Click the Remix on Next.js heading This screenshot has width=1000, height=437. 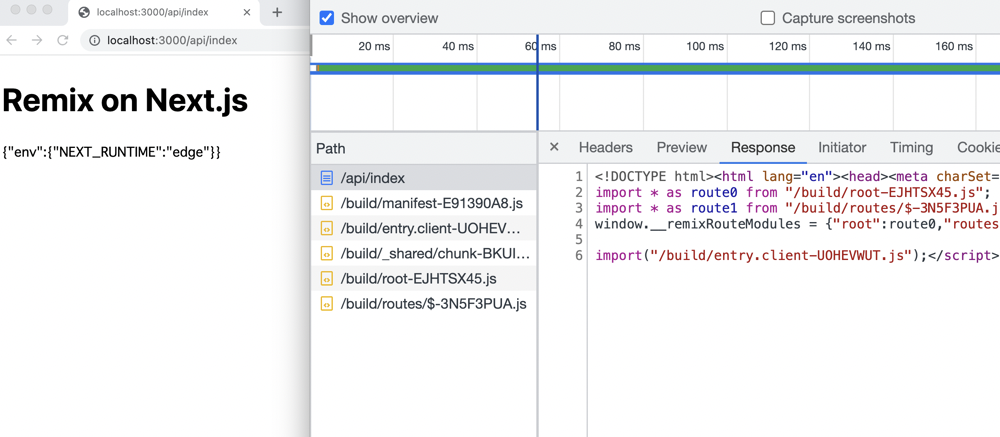point(125,100)
